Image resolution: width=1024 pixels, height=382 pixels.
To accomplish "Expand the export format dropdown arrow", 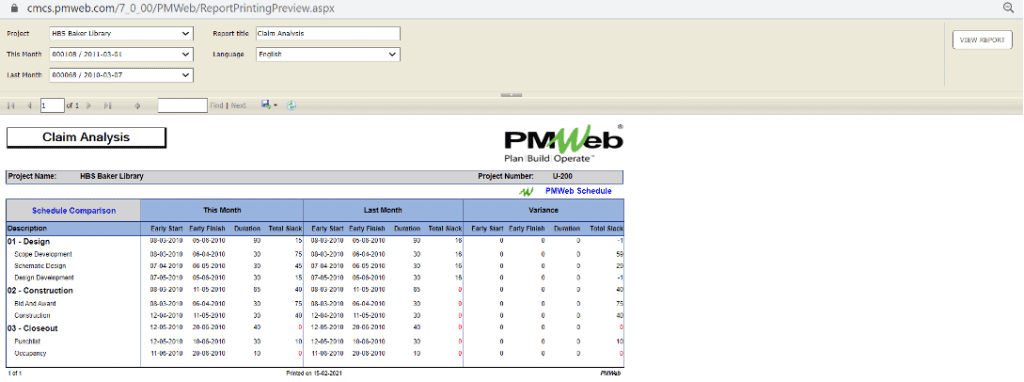I will (x=276, y=105).
